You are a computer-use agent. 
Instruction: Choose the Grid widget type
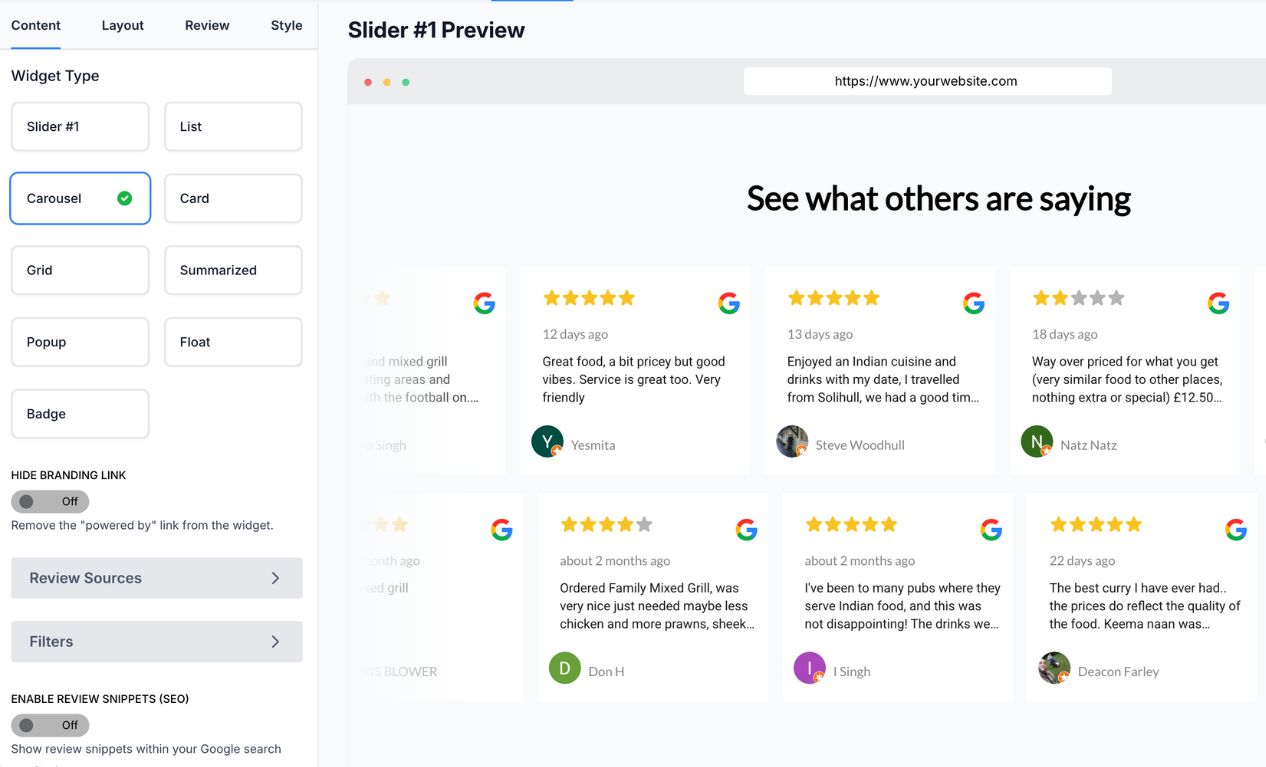(80, 270)
